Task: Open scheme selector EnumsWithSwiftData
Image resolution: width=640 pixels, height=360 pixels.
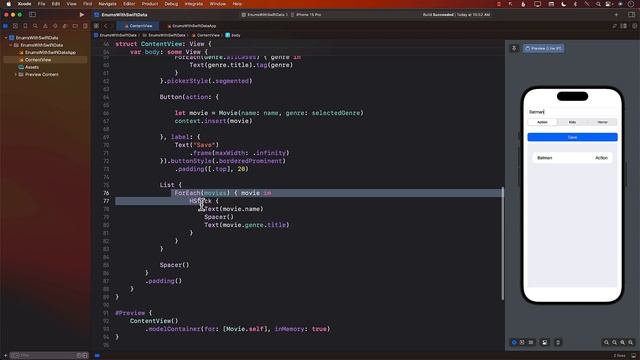Action: click(265, 15)
